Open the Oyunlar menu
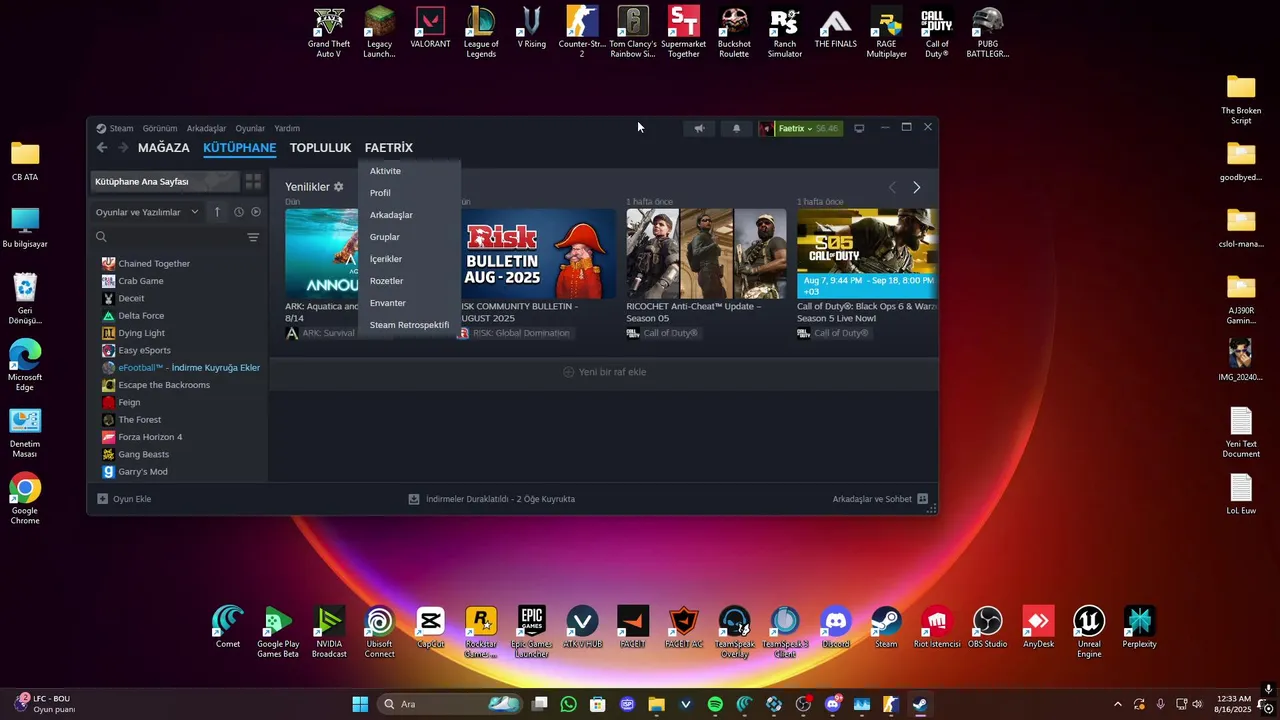The height and width of the screenshot is (720, 1280). click(x=250, y=128)
